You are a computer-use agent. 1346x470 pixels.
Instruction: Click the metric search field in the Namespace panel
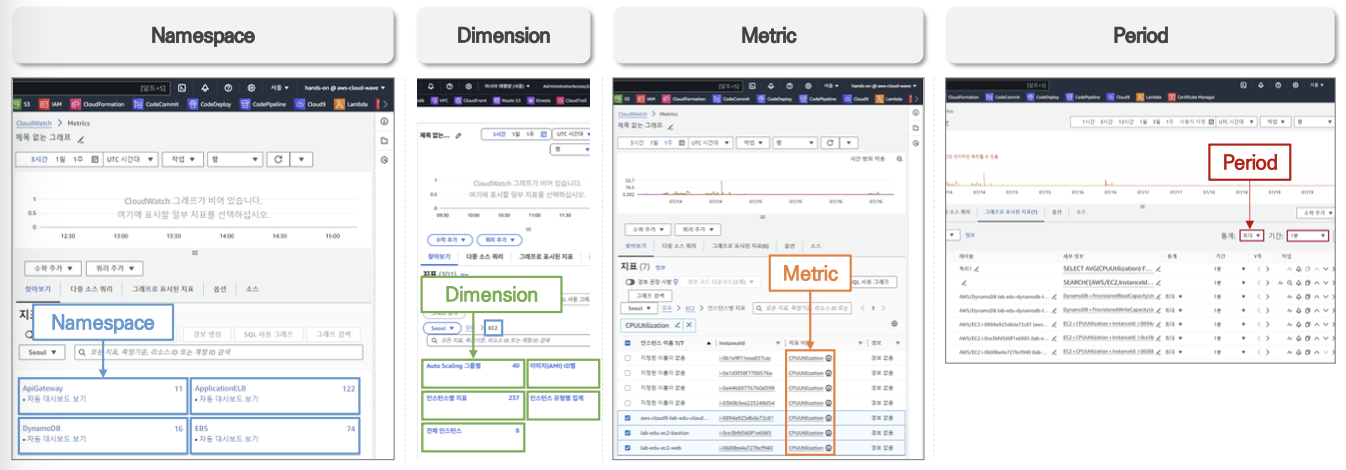229,353
